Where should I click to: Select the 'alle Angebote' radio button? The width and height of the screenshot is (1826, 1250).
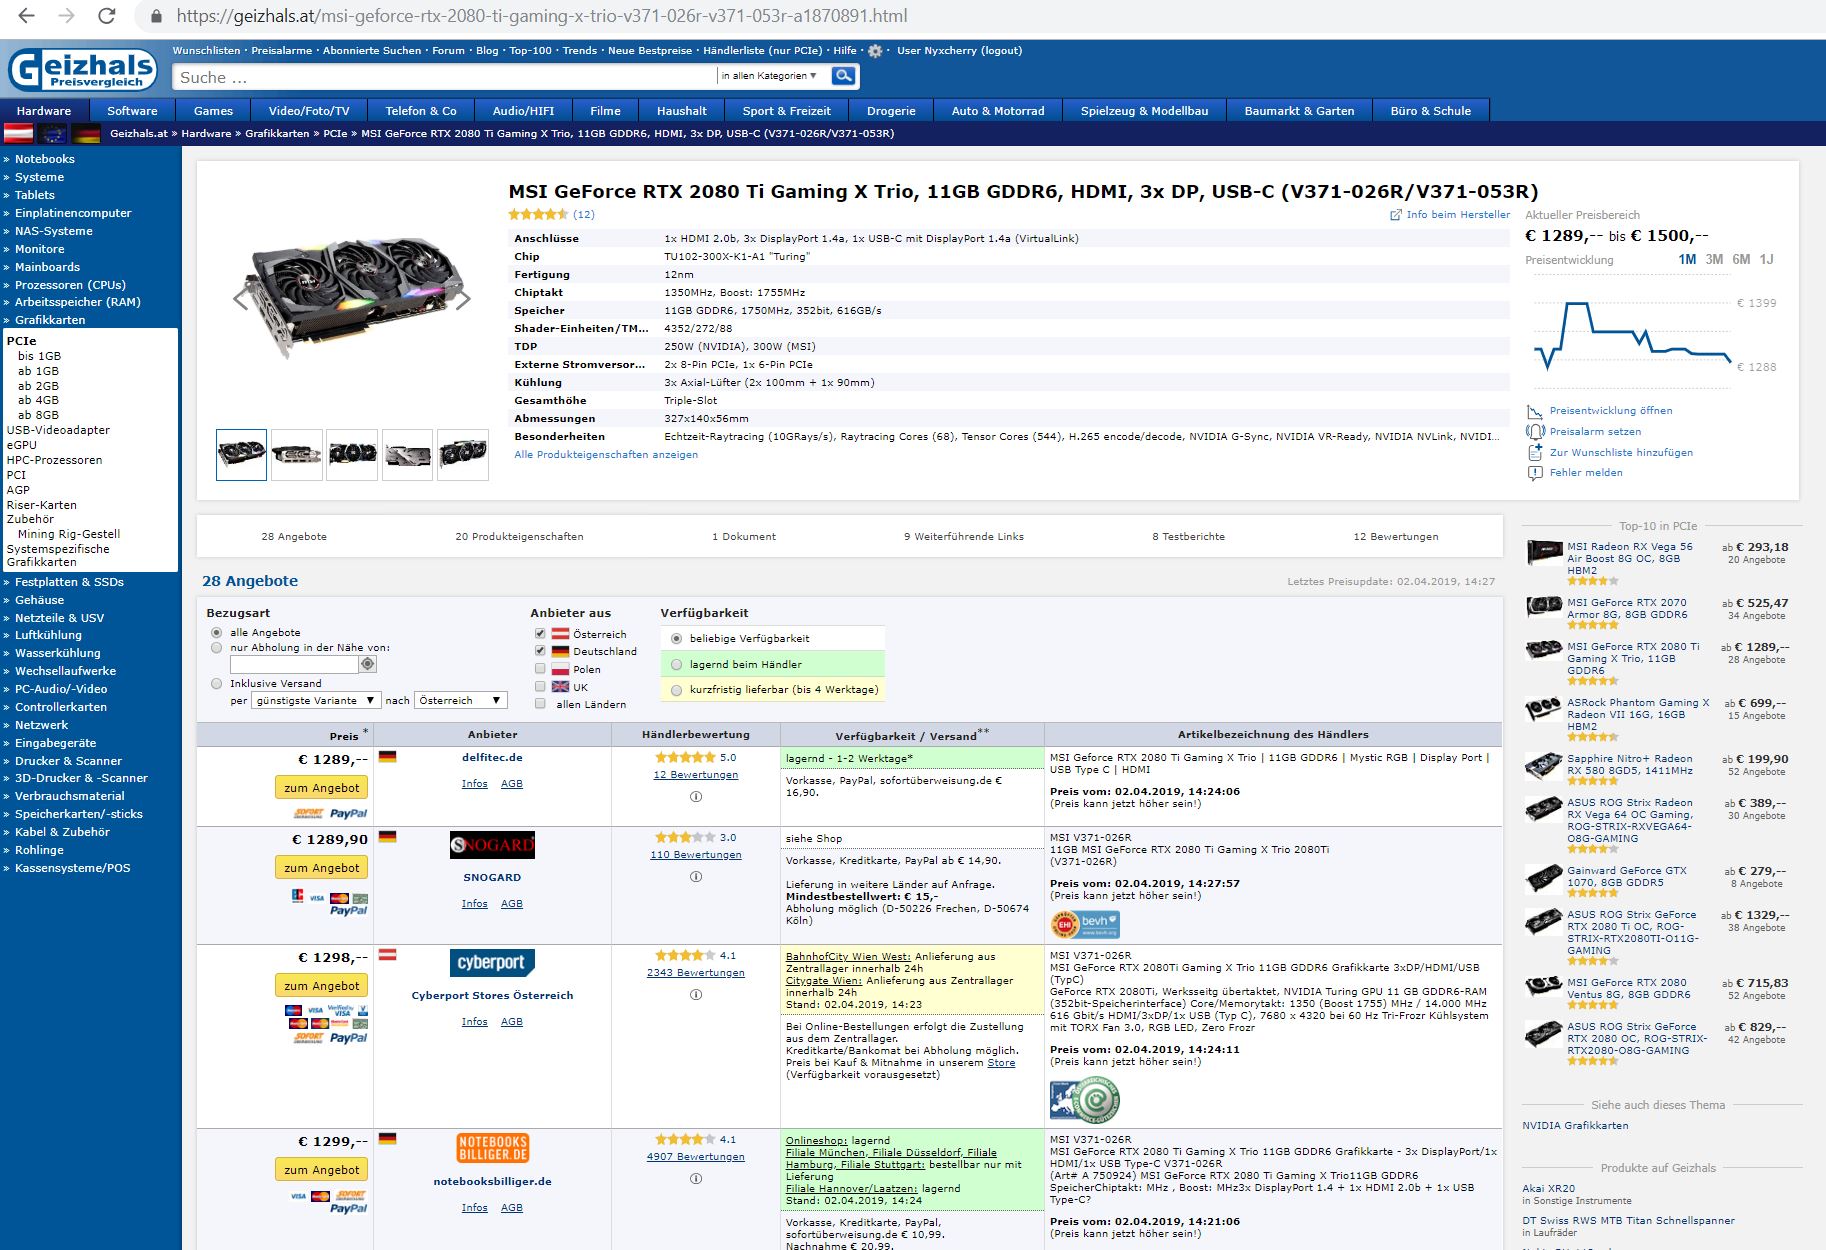pos(216,633)
